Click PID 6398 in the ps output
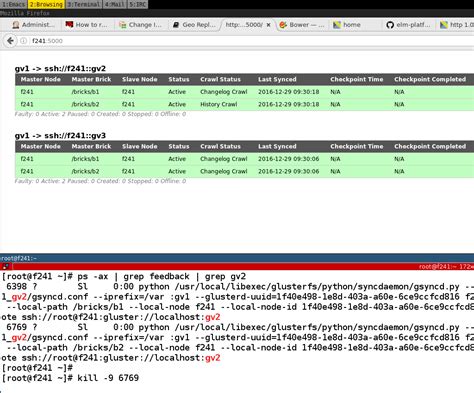Image resolution: width=474 pixels, height=393 pixels. pos(17,287)
